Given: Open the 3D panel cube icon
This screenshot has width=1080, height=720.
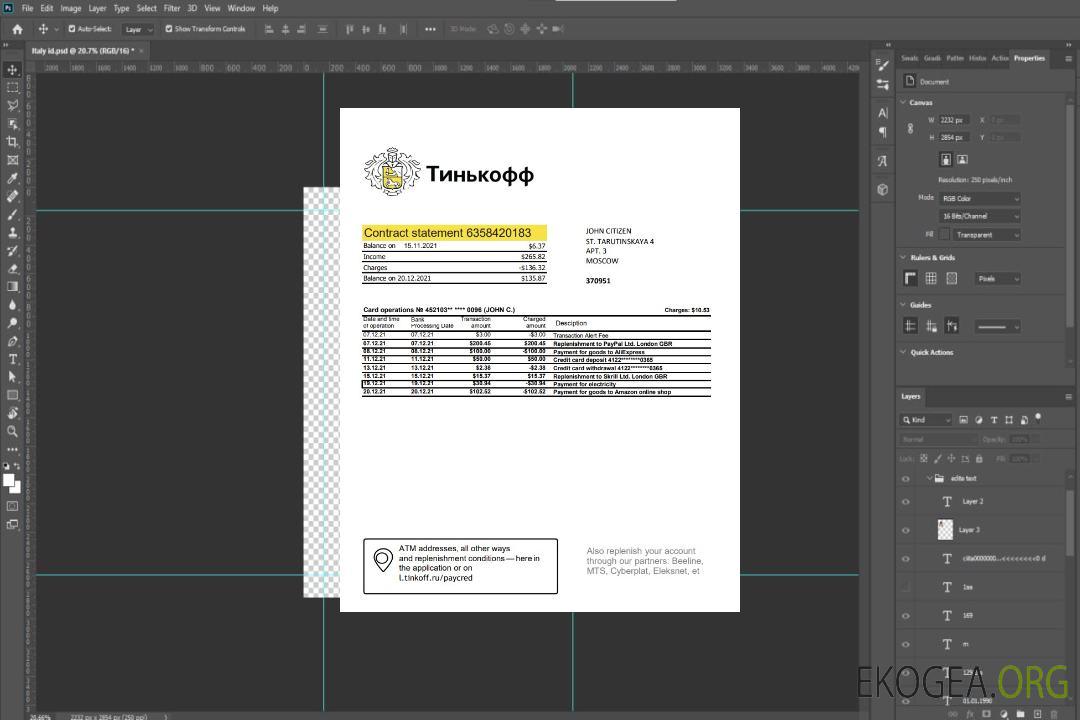Looking at the screenshot, I should [883, 189].
